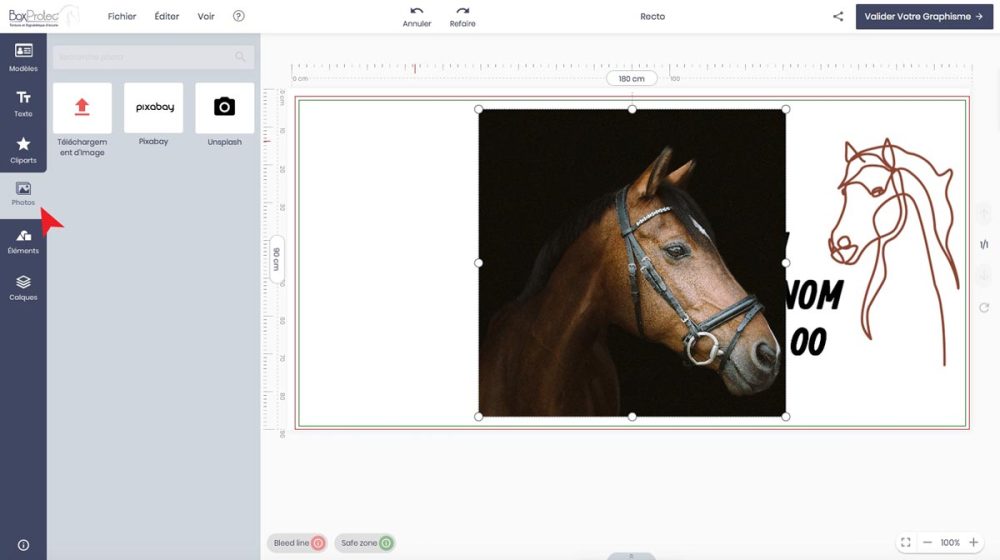Click zoom in plus button
The height and width of the screenshot is (560, 1000).
(973, 542)
